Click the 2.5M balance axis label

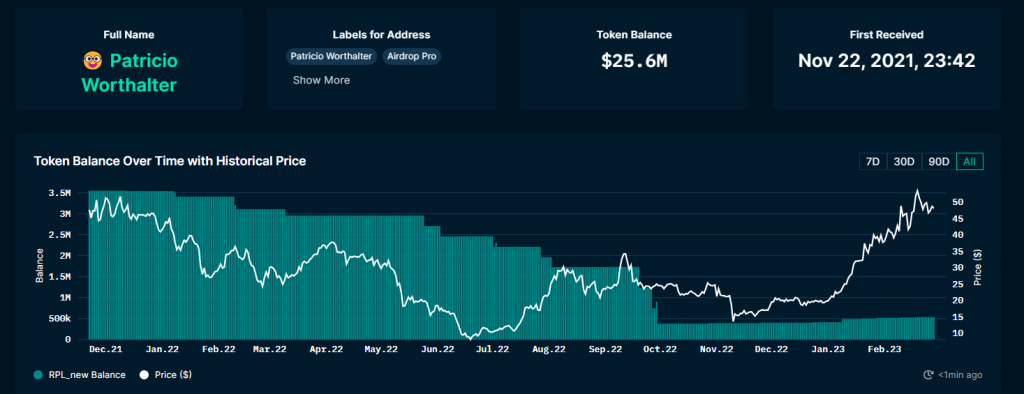click(59, 235)
